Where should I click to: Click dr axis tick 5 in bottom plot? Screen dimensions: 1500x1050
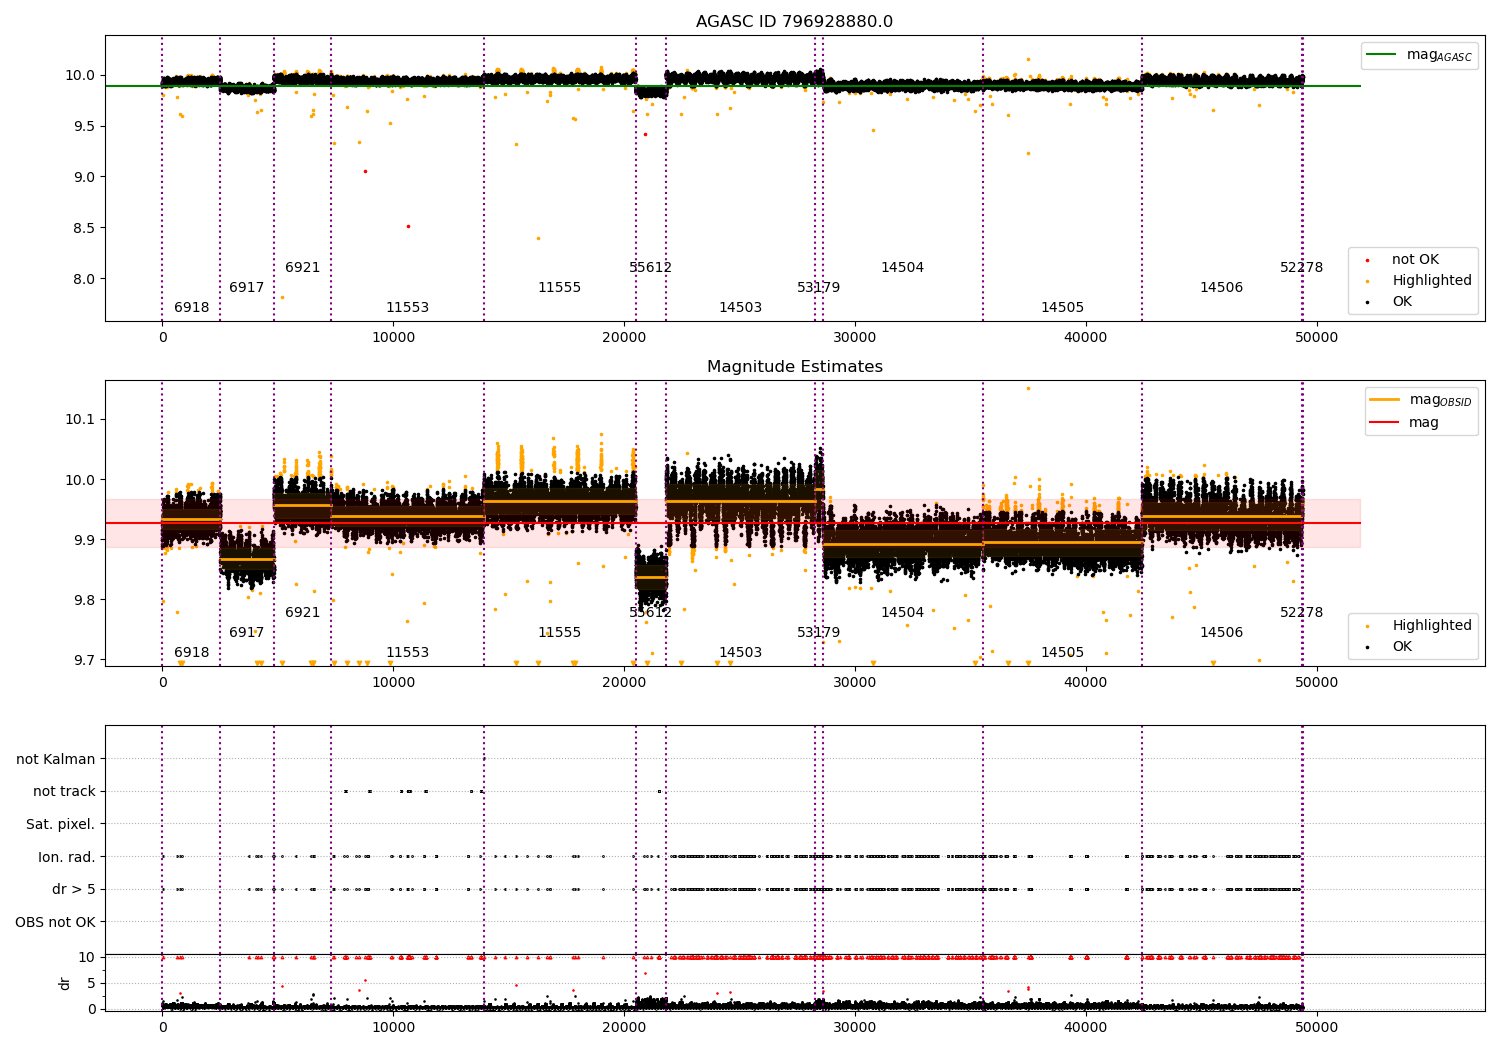92,983
